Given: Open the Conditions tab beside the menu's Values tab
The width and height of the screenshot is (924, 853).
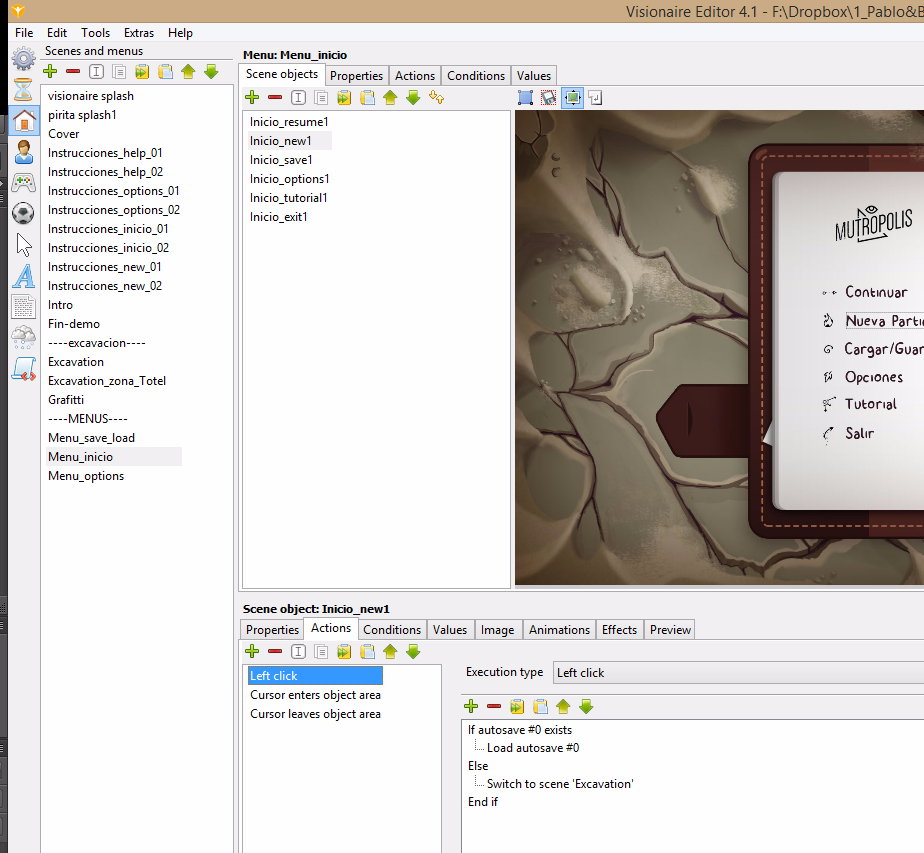Looking at the screenshot, I should click(476, 76).
